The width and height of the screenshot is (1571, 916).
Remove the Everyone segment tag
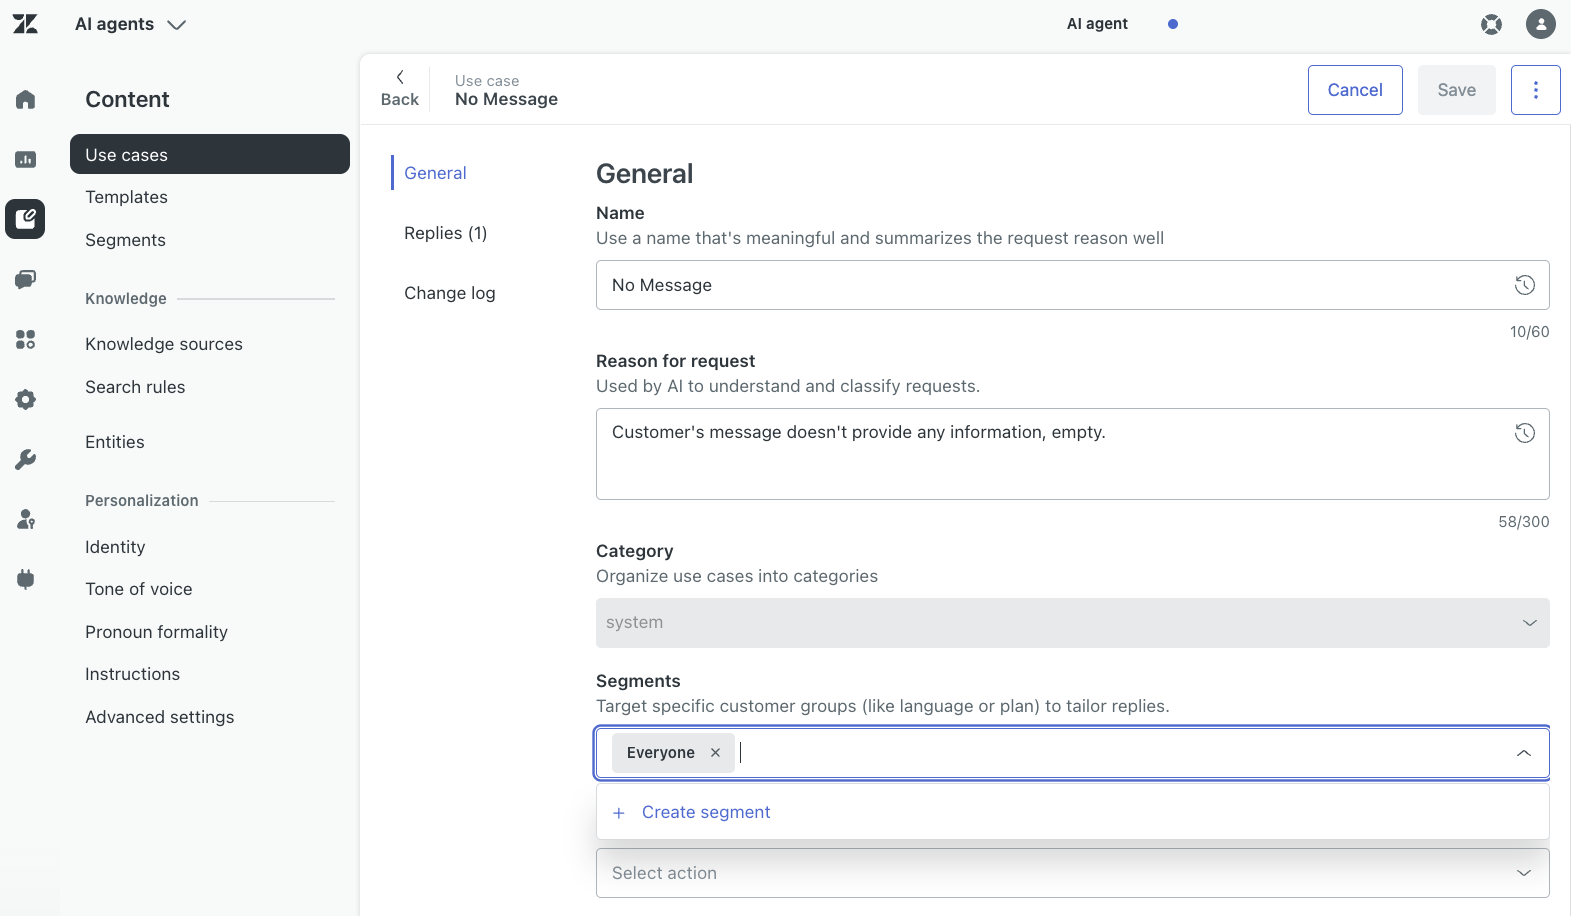pos(715,753)
